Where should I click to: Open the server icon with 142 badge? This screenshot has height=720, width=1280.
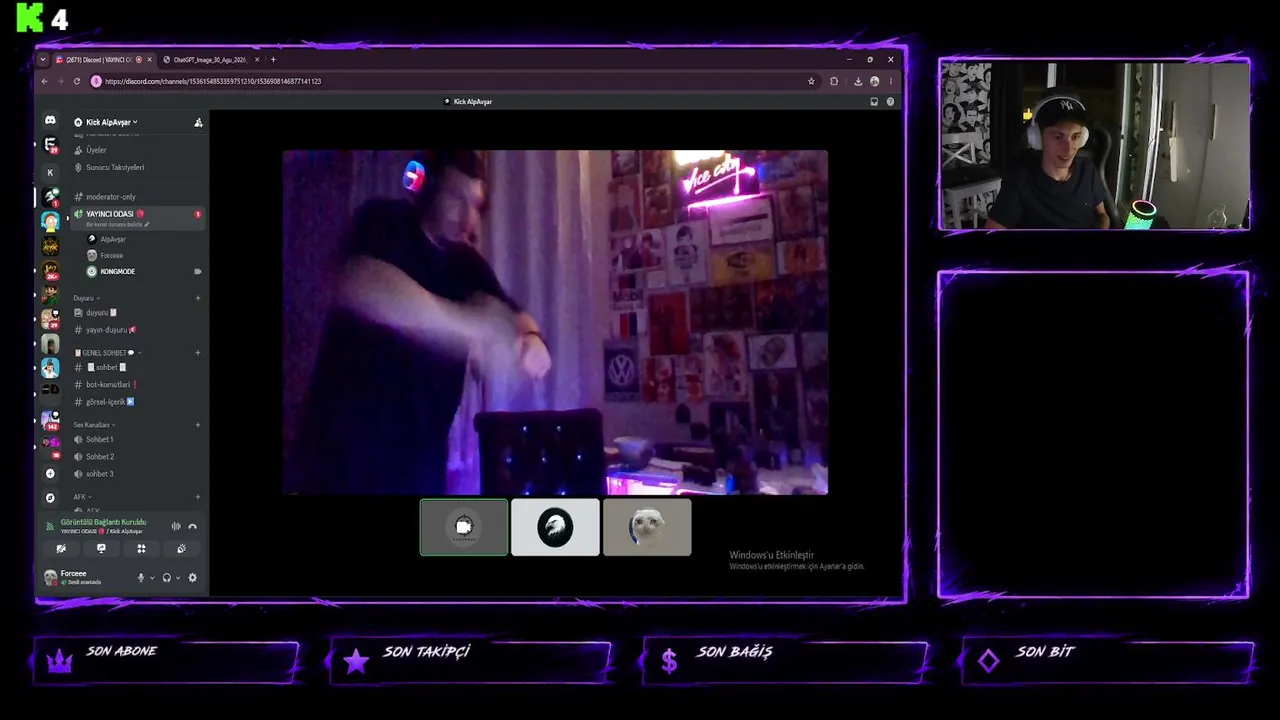tap(50, 420)
